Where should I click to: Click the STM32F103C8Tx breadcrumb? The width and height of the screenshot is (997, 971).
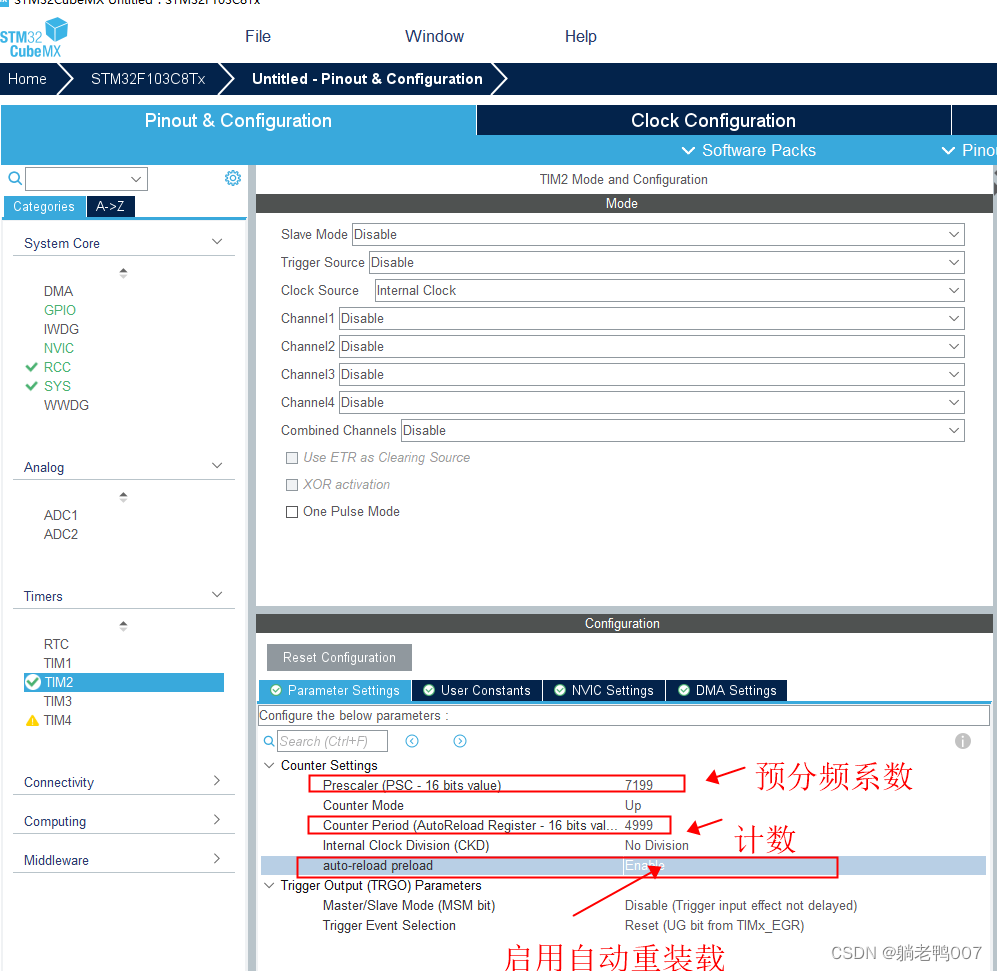pos(148,79)
